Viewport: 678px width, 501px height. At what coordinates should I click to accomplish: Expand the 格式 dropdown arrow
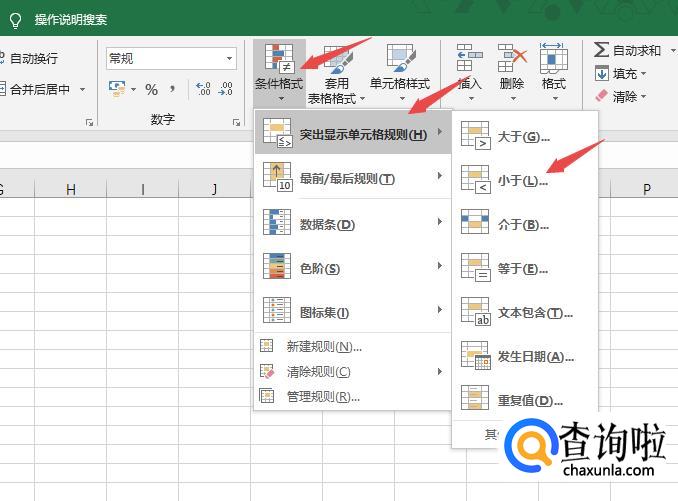(555, 99)
